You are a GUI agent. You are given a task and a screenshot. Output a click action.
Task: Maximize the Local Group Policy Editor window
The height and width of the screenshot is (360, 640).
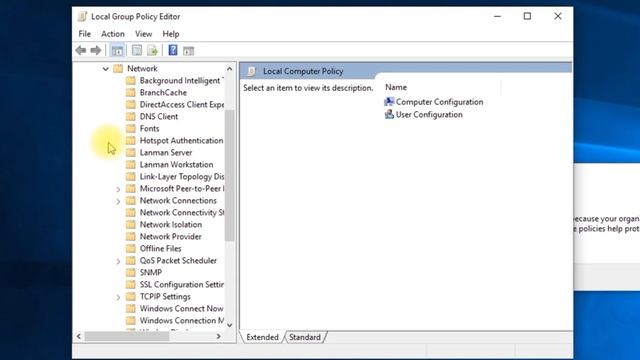[x=527, y=16]
